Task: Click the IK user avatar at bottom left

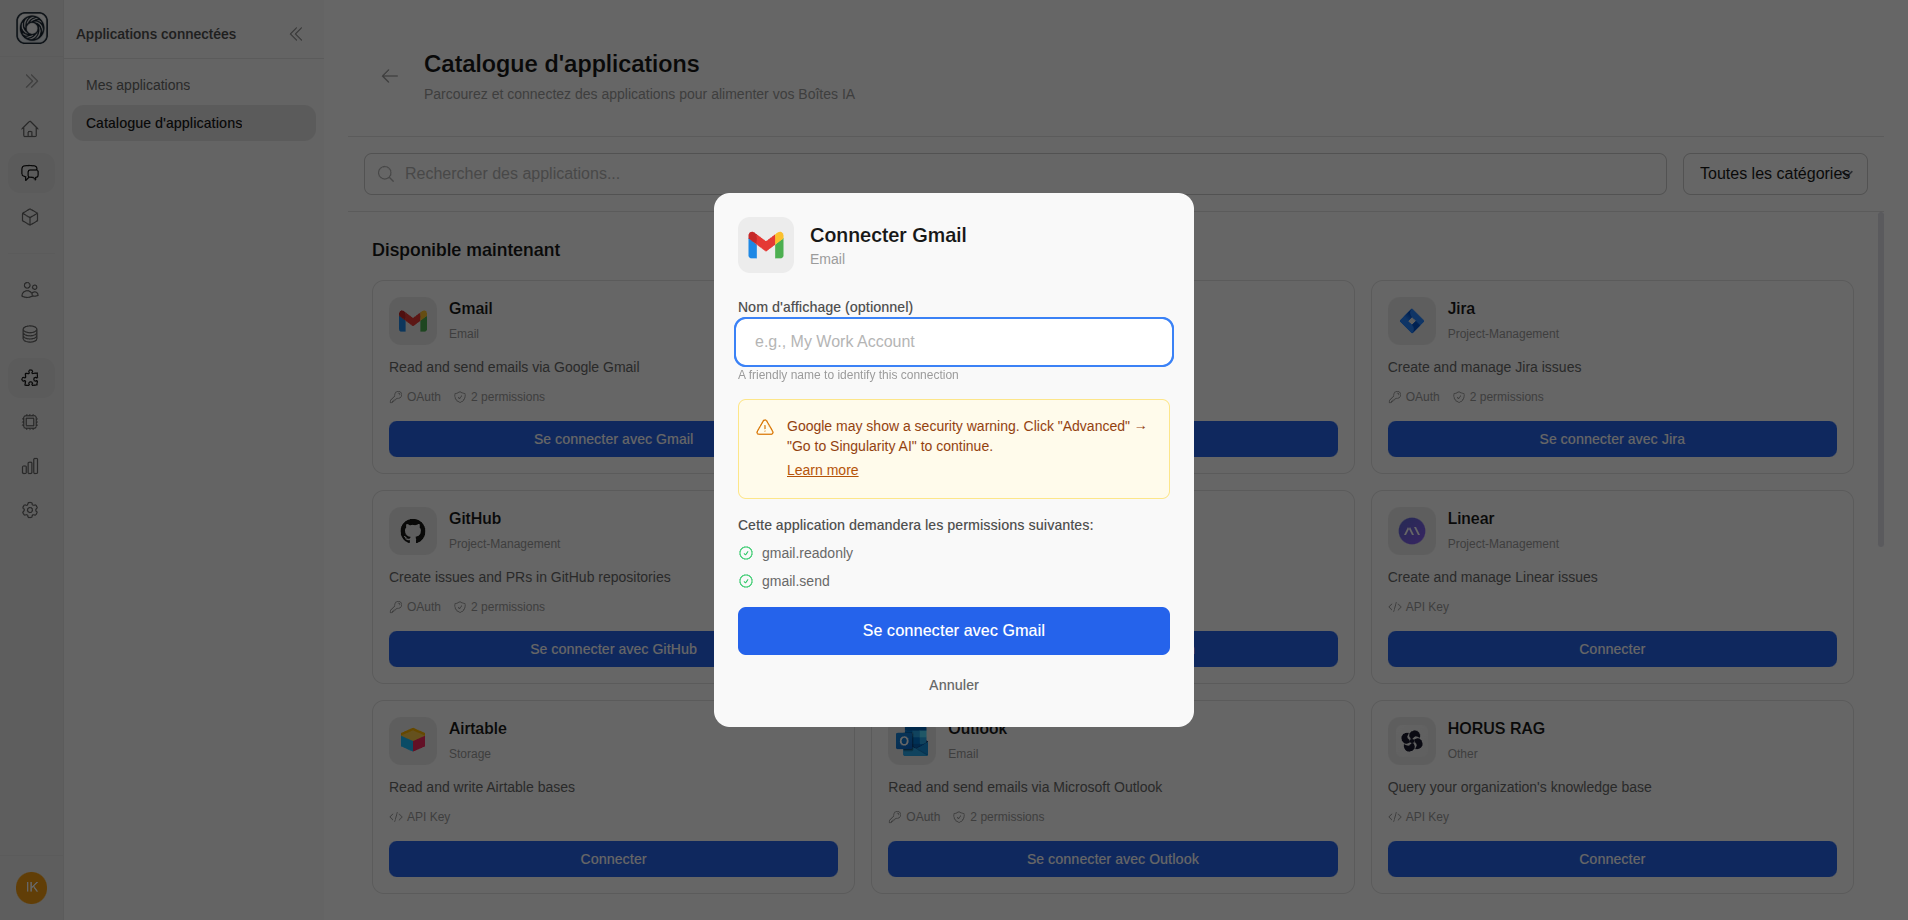Action: 31,887
